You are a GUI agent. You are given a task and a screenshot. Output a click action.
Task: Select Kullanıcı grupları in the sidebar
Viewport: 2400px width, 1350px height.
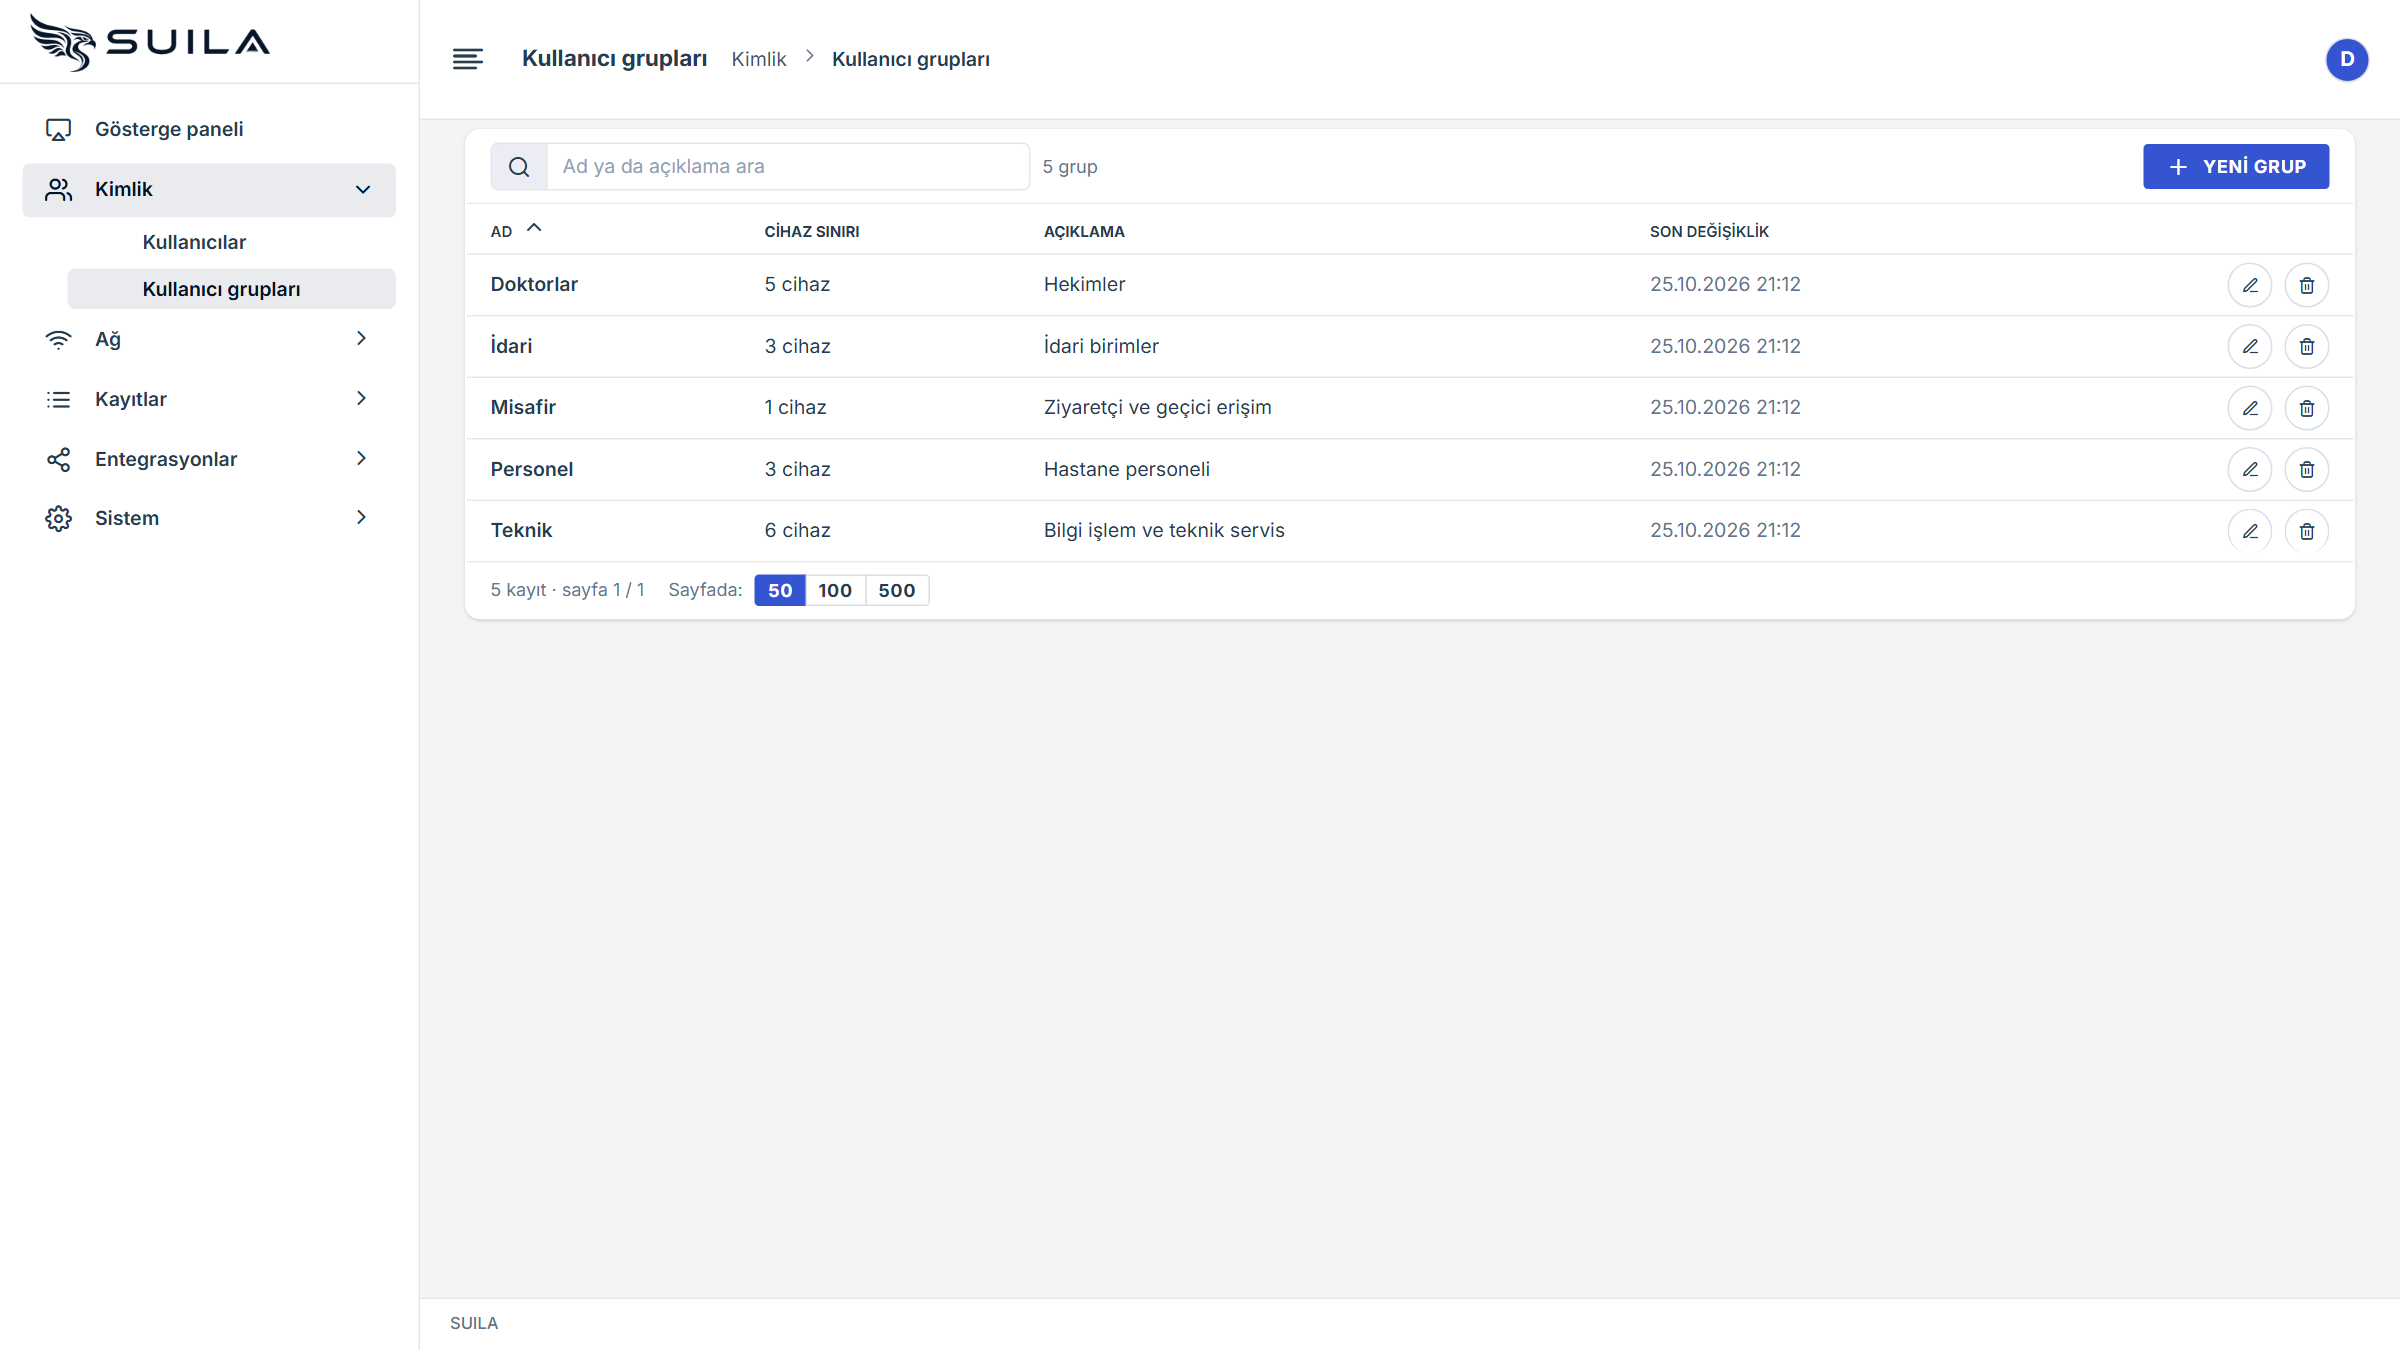pyautogui.click(x=231, y=289)
